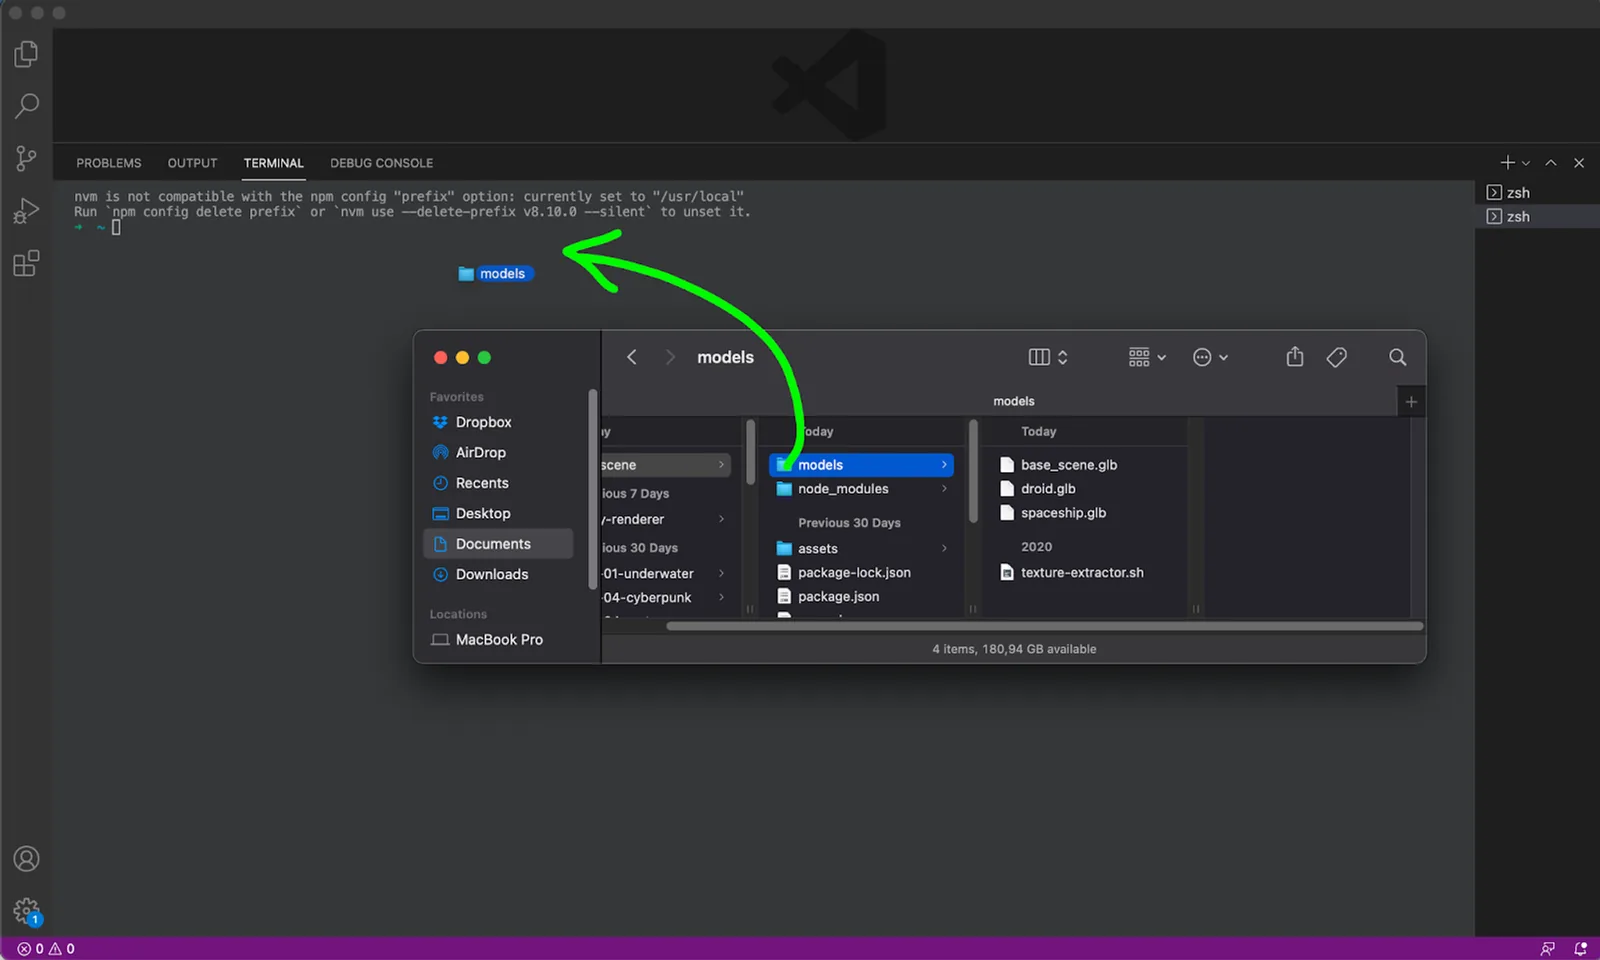The image size is (1600, 960).
Task: Select the first zsh terminal instance
Action: tap(1537, 192)
